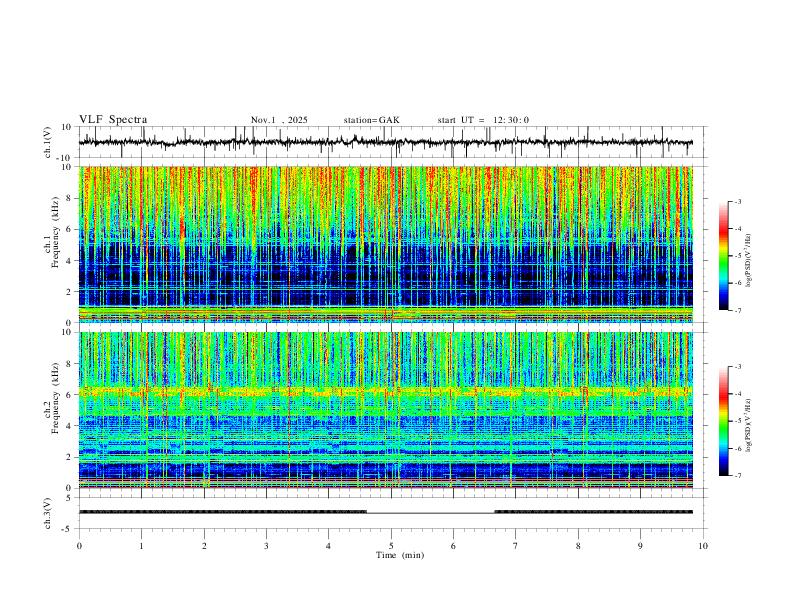This screenshot has height=612, width=792.
Task: Click the "-3" tick on ch.1 colorbar
Action: [x=738, y=202]
